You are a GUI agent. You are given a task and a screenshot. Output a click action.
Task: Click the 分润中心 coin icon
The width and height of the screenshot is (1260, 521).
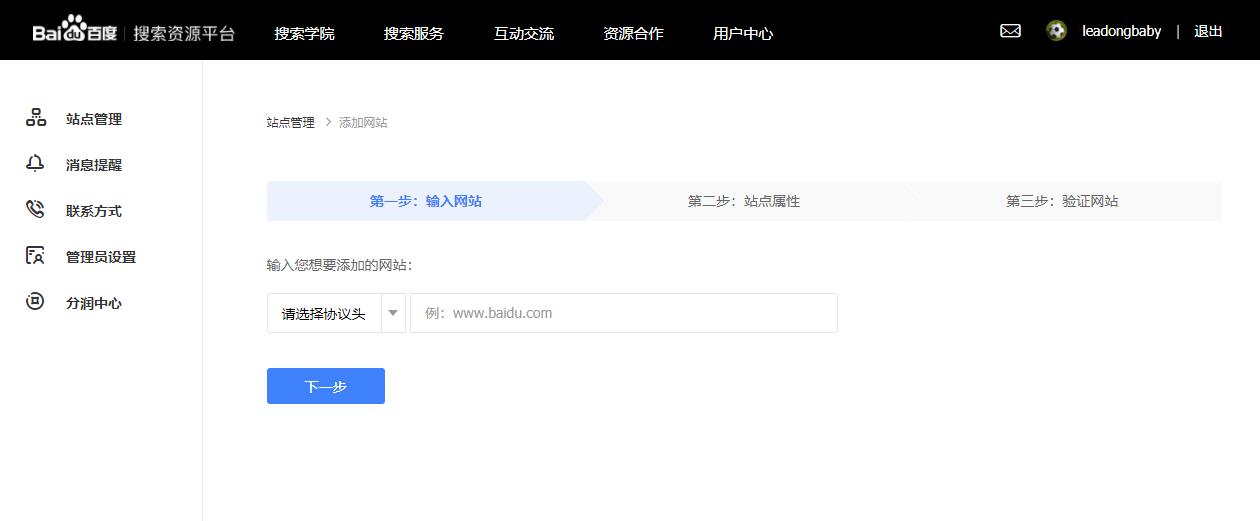pos(35,302)
